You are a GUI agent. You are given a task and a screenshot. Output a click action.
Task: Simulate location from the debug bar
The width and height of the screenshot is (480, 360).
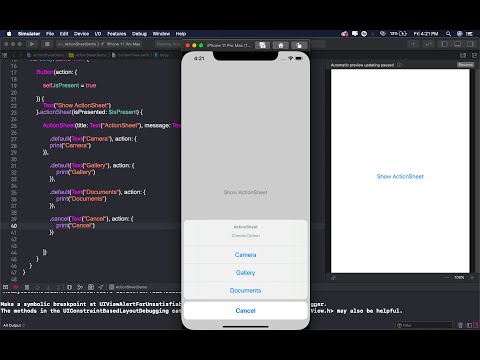click(101, 287)
